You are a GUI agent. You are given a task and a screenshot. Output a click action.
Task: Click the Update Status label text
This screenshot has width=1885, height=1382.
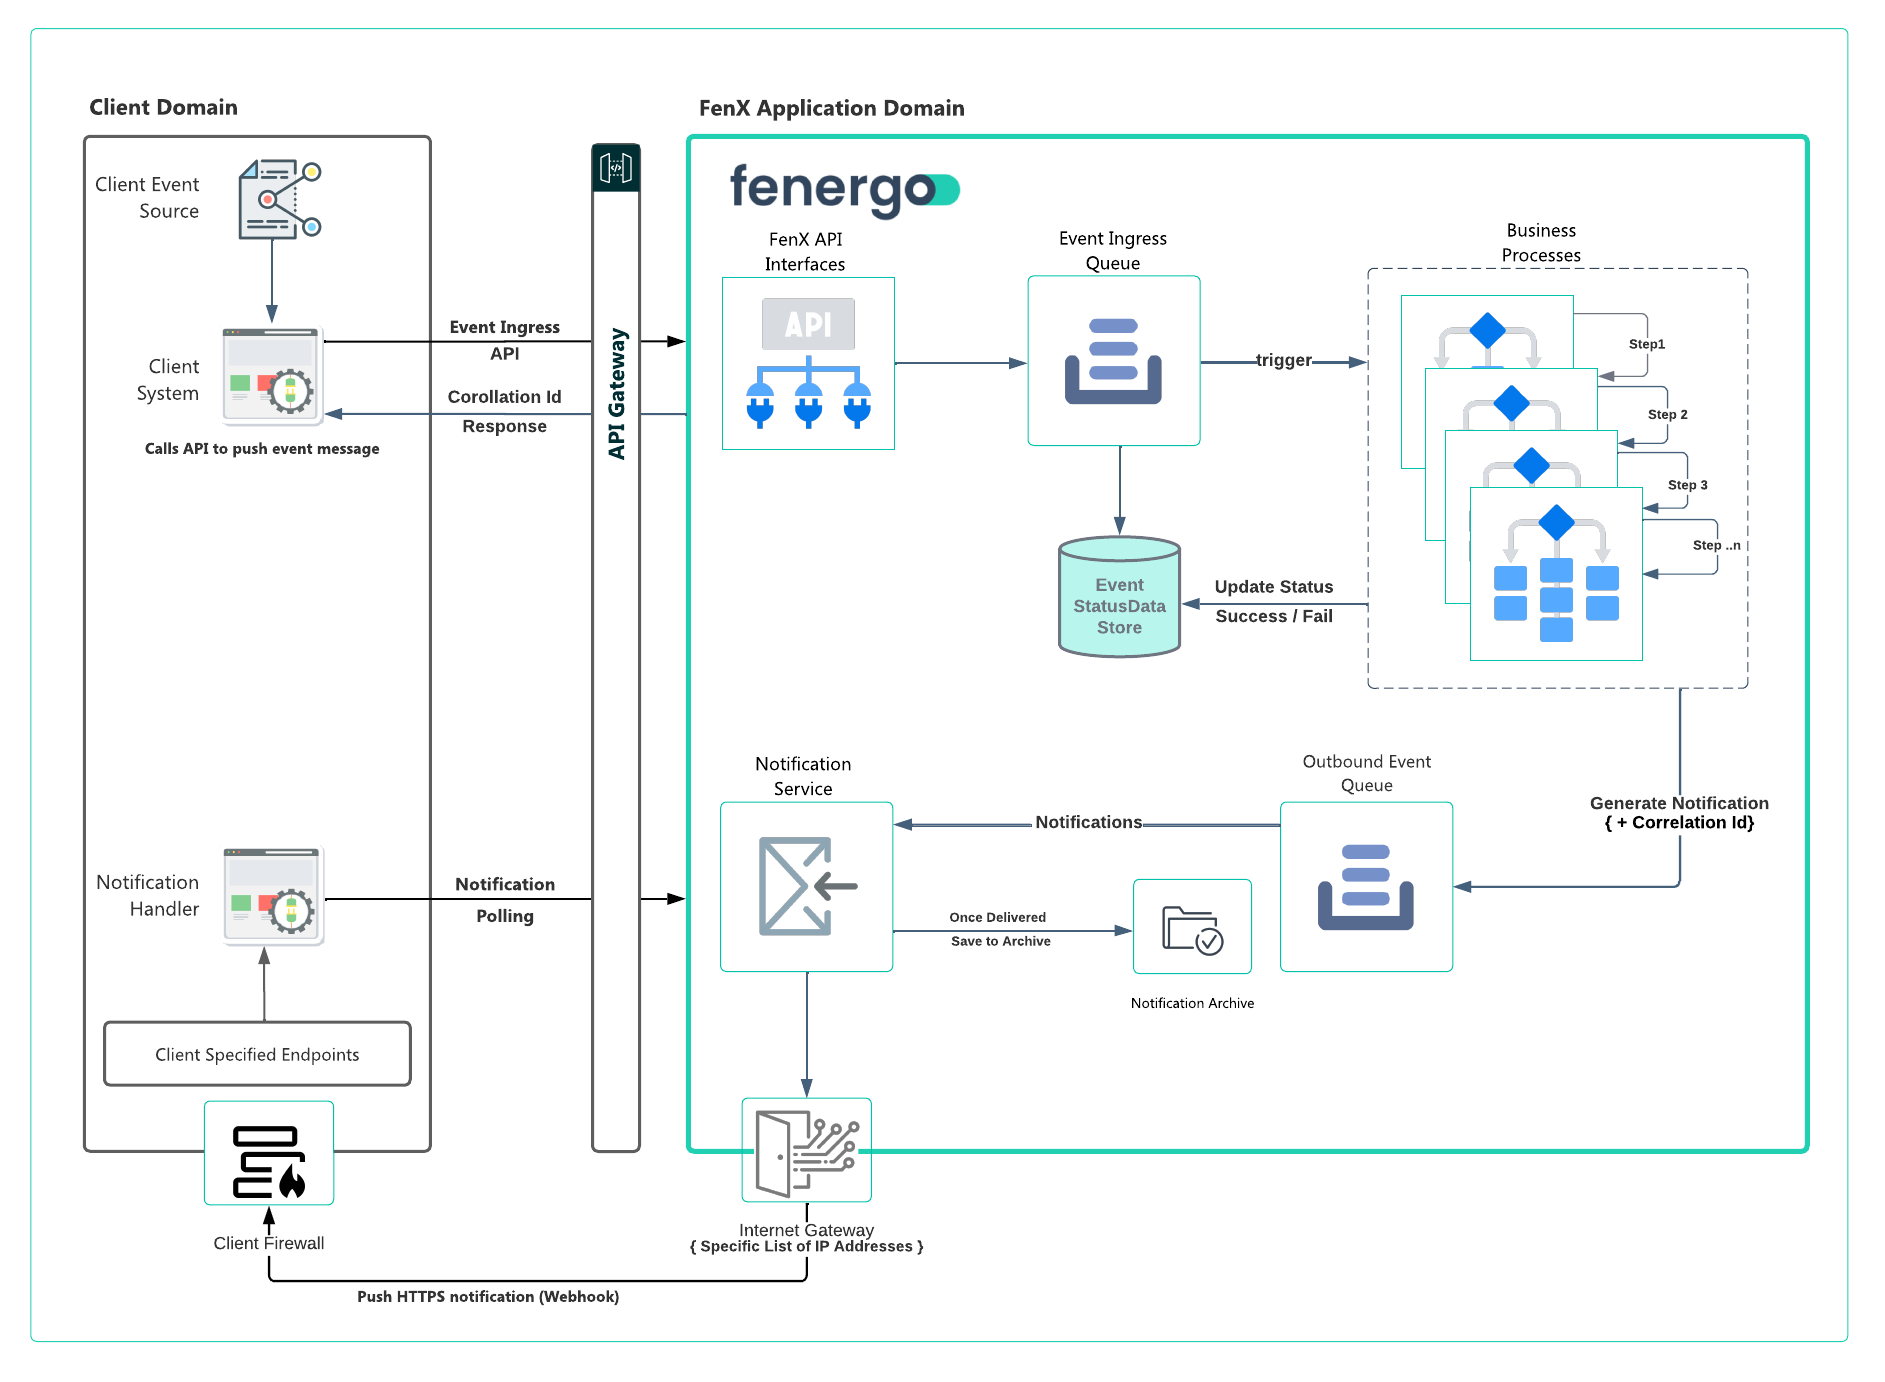1273,587
